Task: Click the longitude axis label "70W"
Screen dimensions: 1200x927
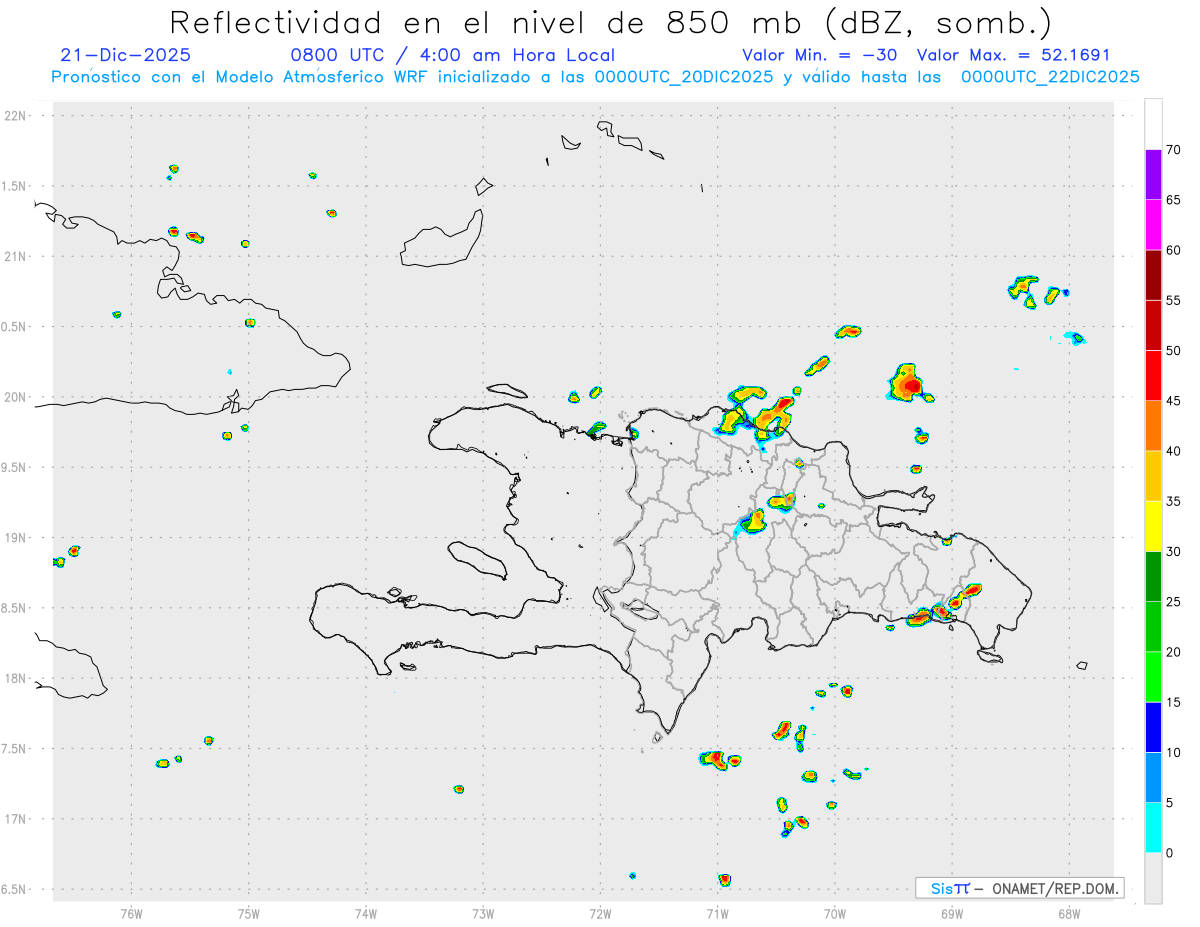Action: coord(835,913)
